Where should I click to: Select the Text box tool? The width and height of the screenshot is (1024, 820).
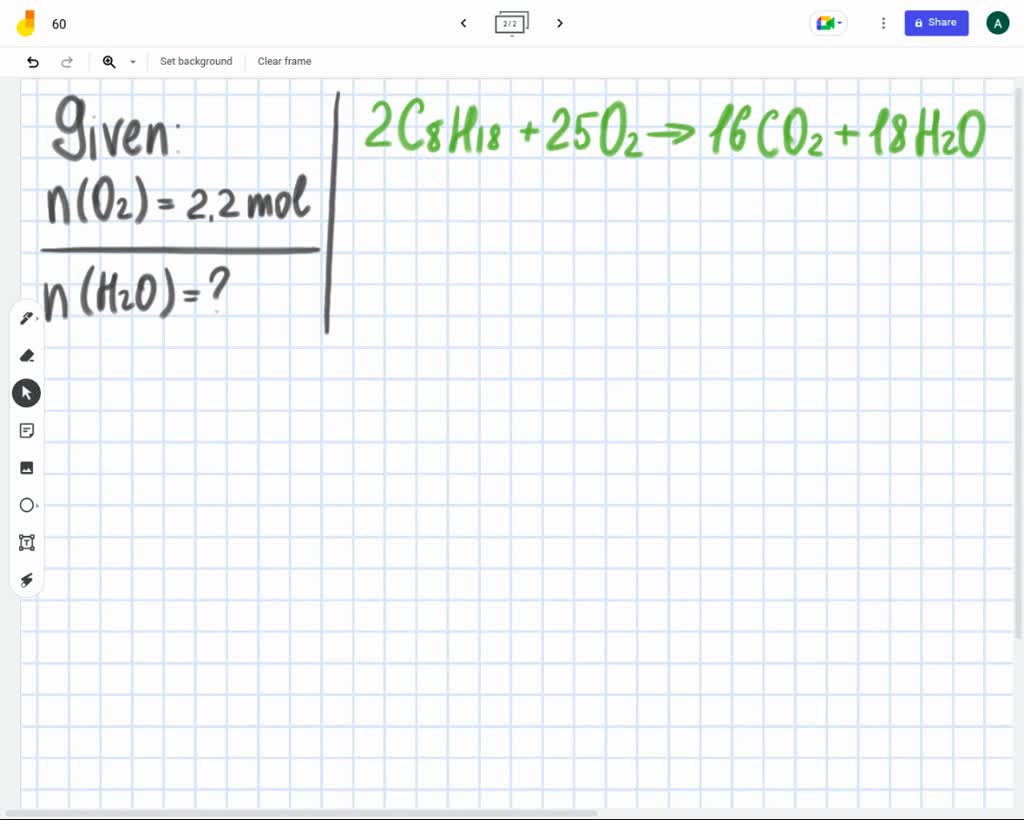26,542
